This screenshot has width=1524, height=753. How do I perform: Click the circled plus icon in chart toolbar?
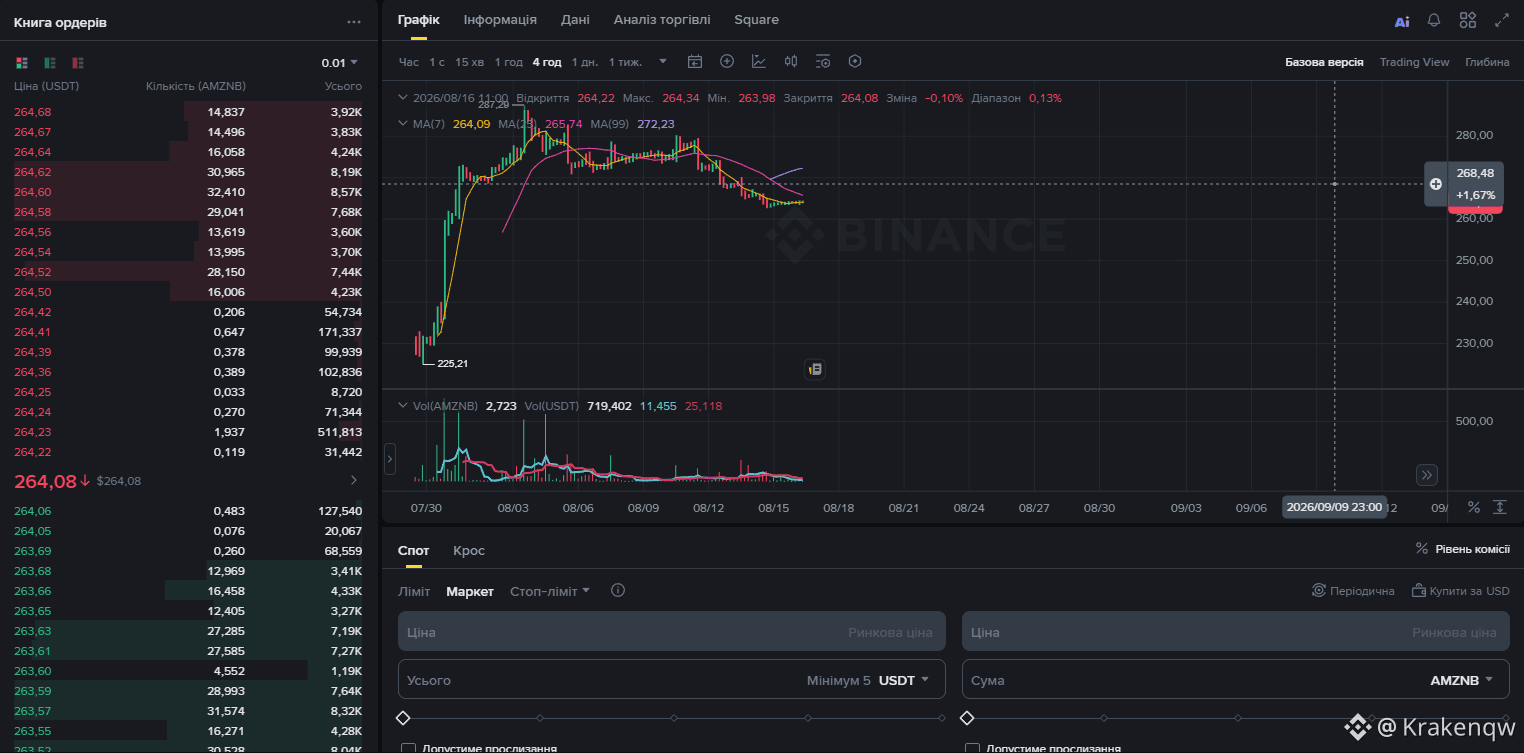pos(727,61)
